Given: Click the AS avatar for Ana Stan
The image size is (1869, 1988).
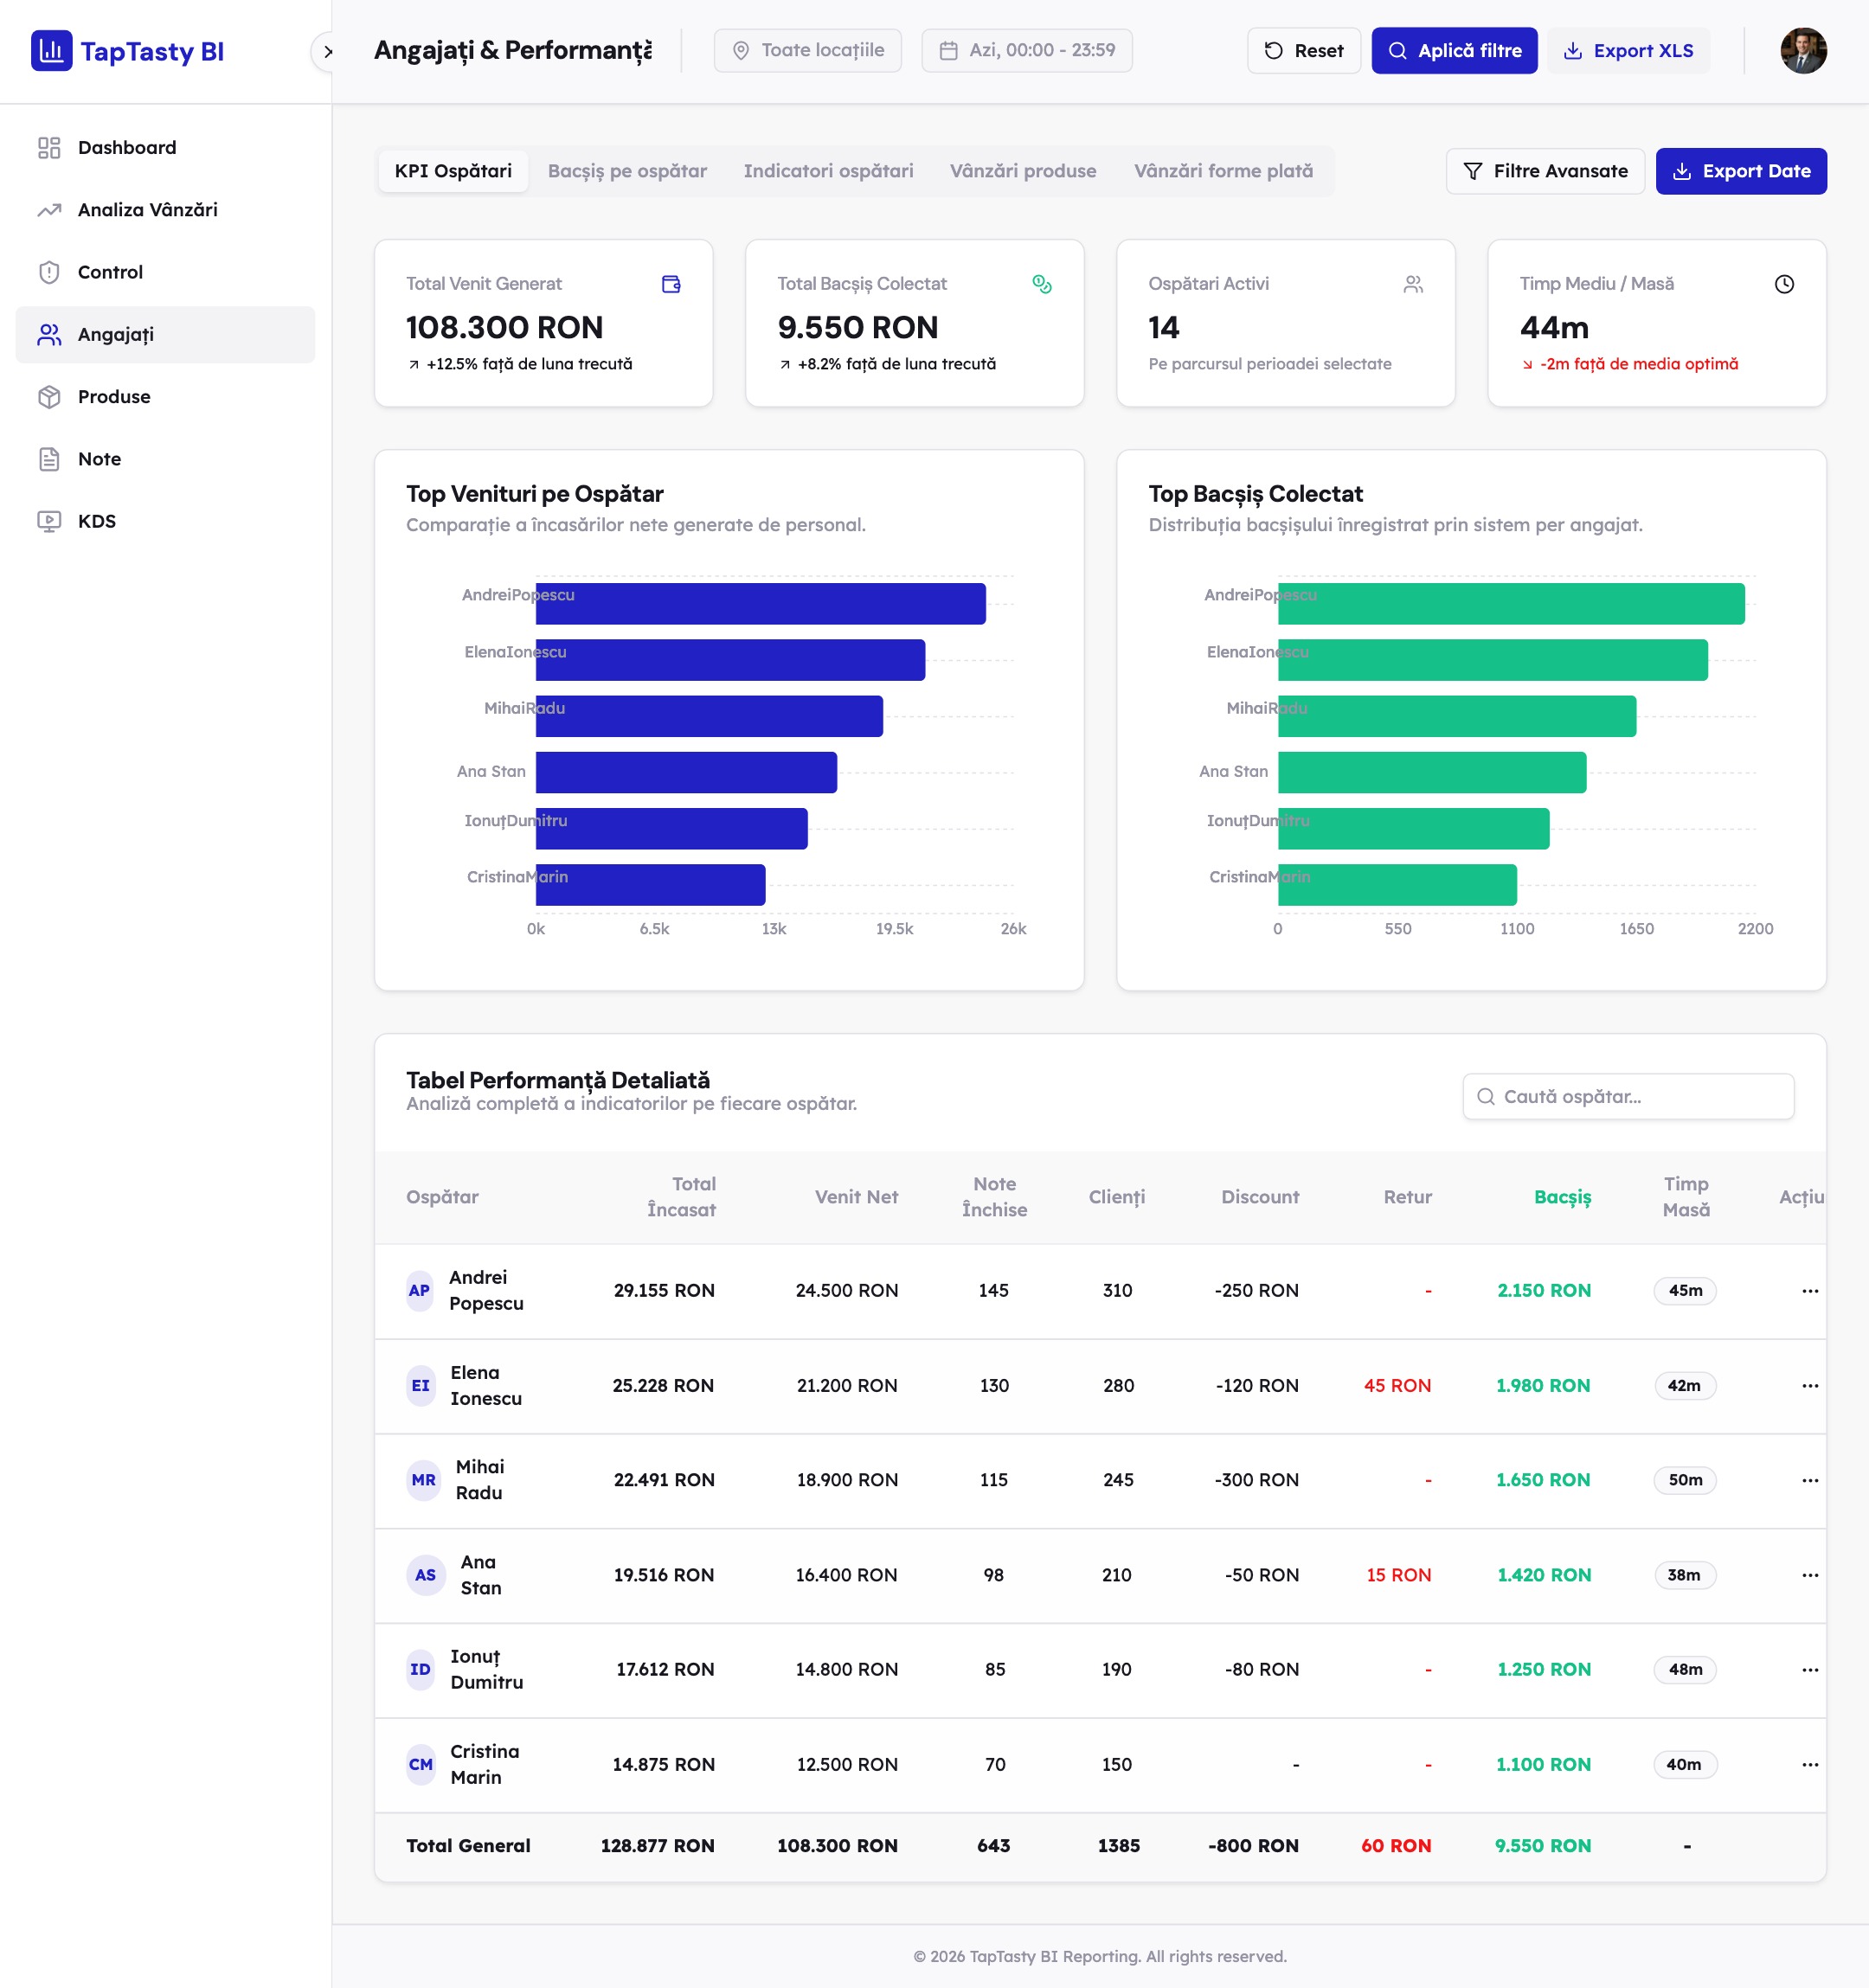Looking at the screenshot, I should (x=425, y=1575).
